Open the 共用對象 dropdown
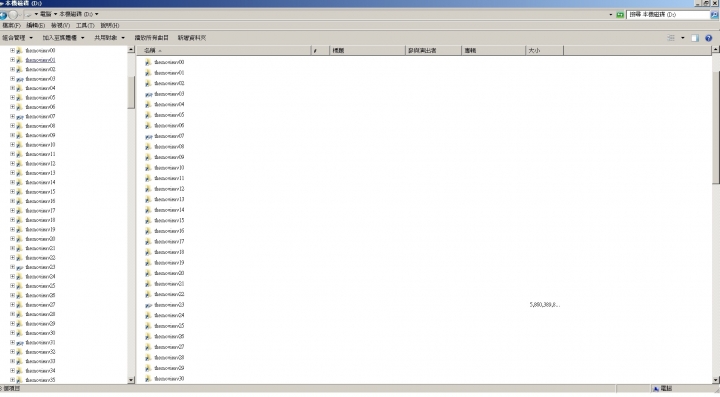This screenshot has height=397, width=720. point(109,38)
